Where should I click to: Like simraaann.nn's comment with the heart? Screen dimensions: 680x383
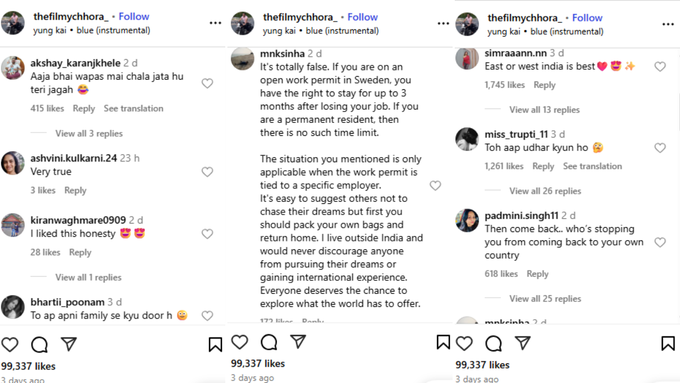pos(660,66)
